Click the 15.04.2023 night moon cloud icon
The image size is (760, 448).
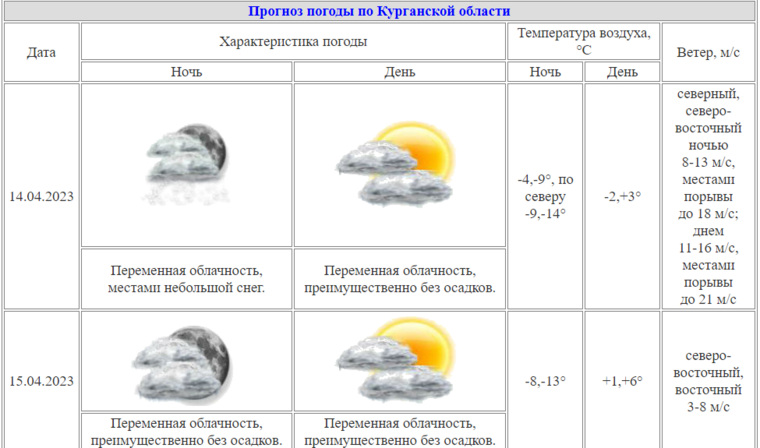pyautogui.click(x=182, y=366)
